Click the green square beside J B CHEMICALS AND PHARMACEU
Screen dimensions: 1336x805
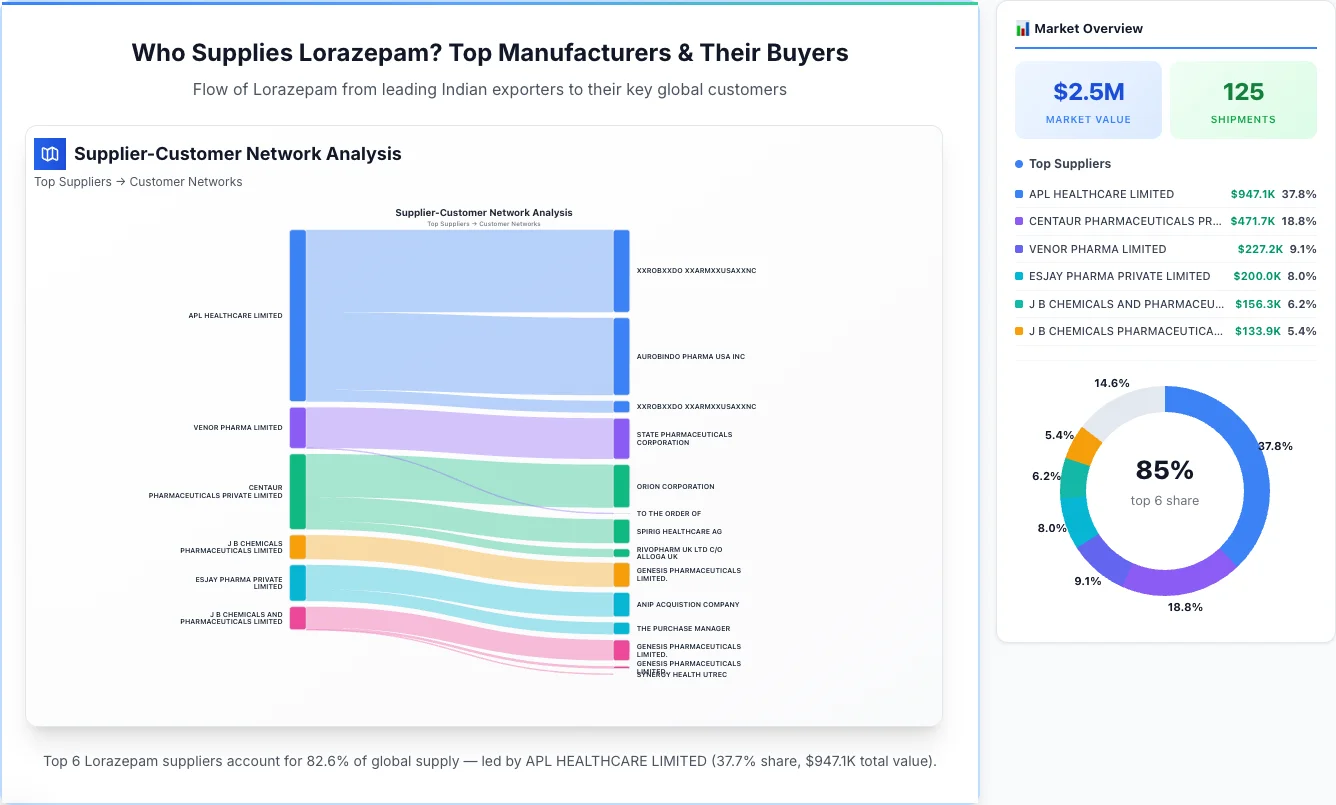point(1019,304)
